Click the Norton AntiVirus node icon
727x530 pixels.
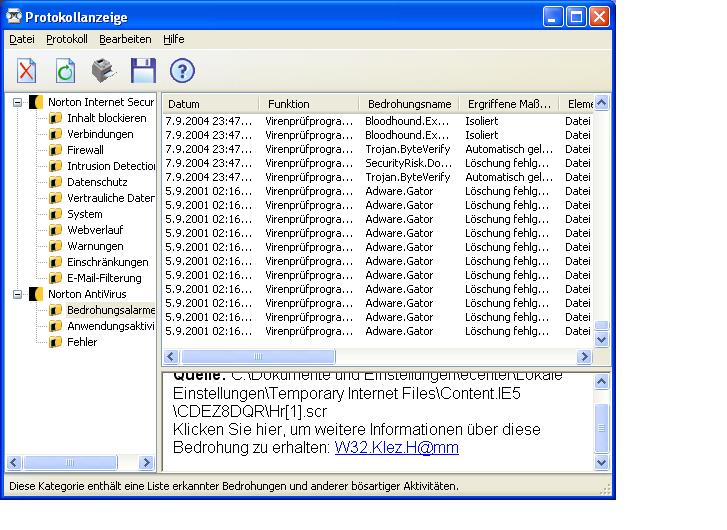coord(36,294)
